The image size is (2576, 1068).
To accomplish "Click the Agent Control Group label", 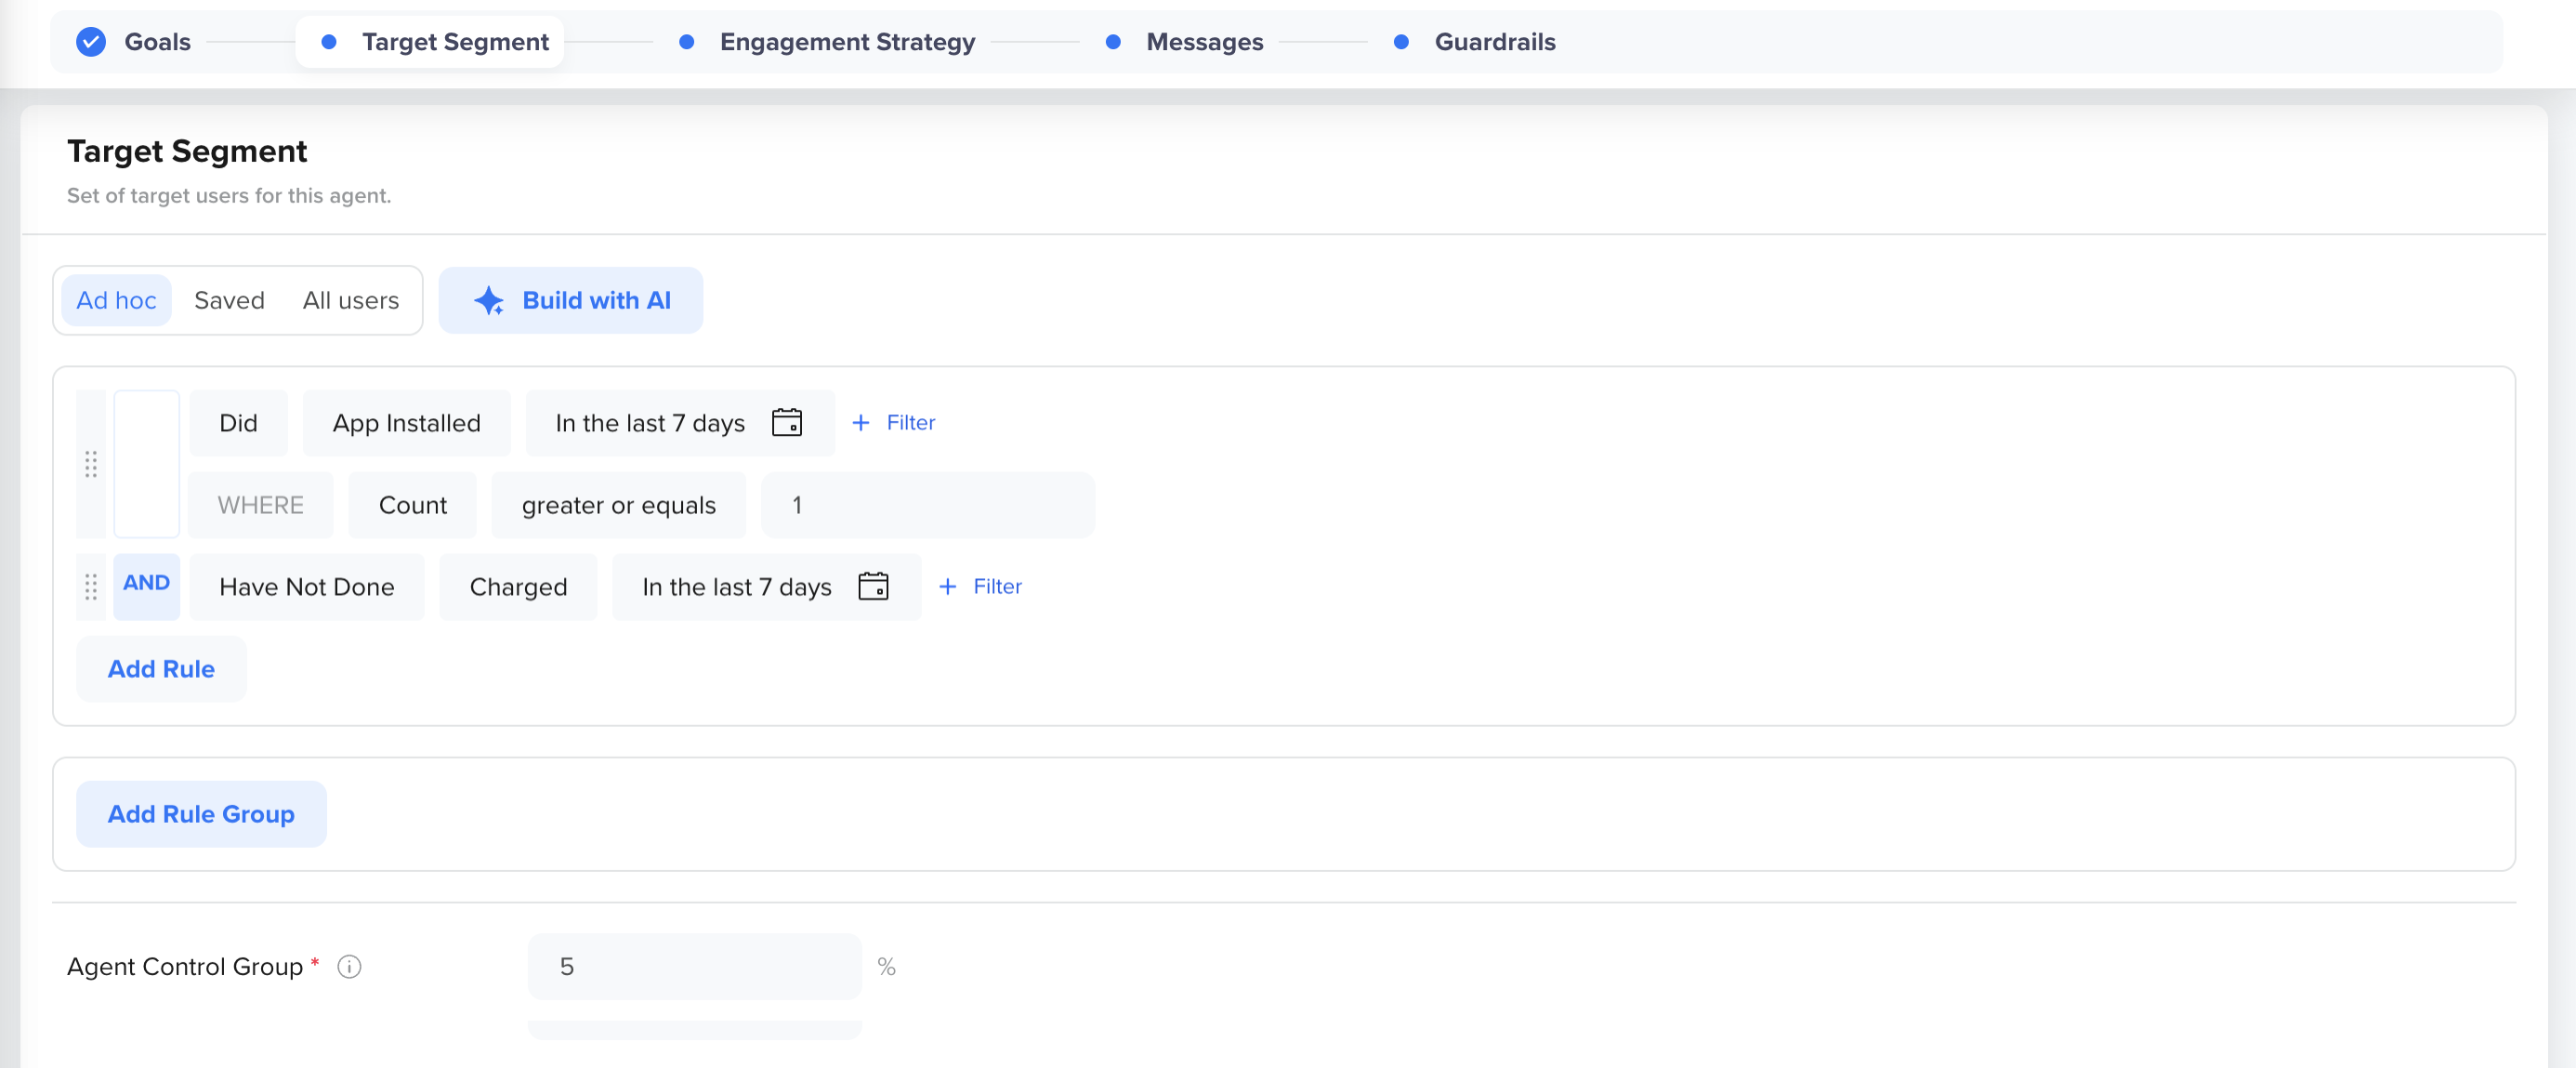I will [x=185, y=967].
